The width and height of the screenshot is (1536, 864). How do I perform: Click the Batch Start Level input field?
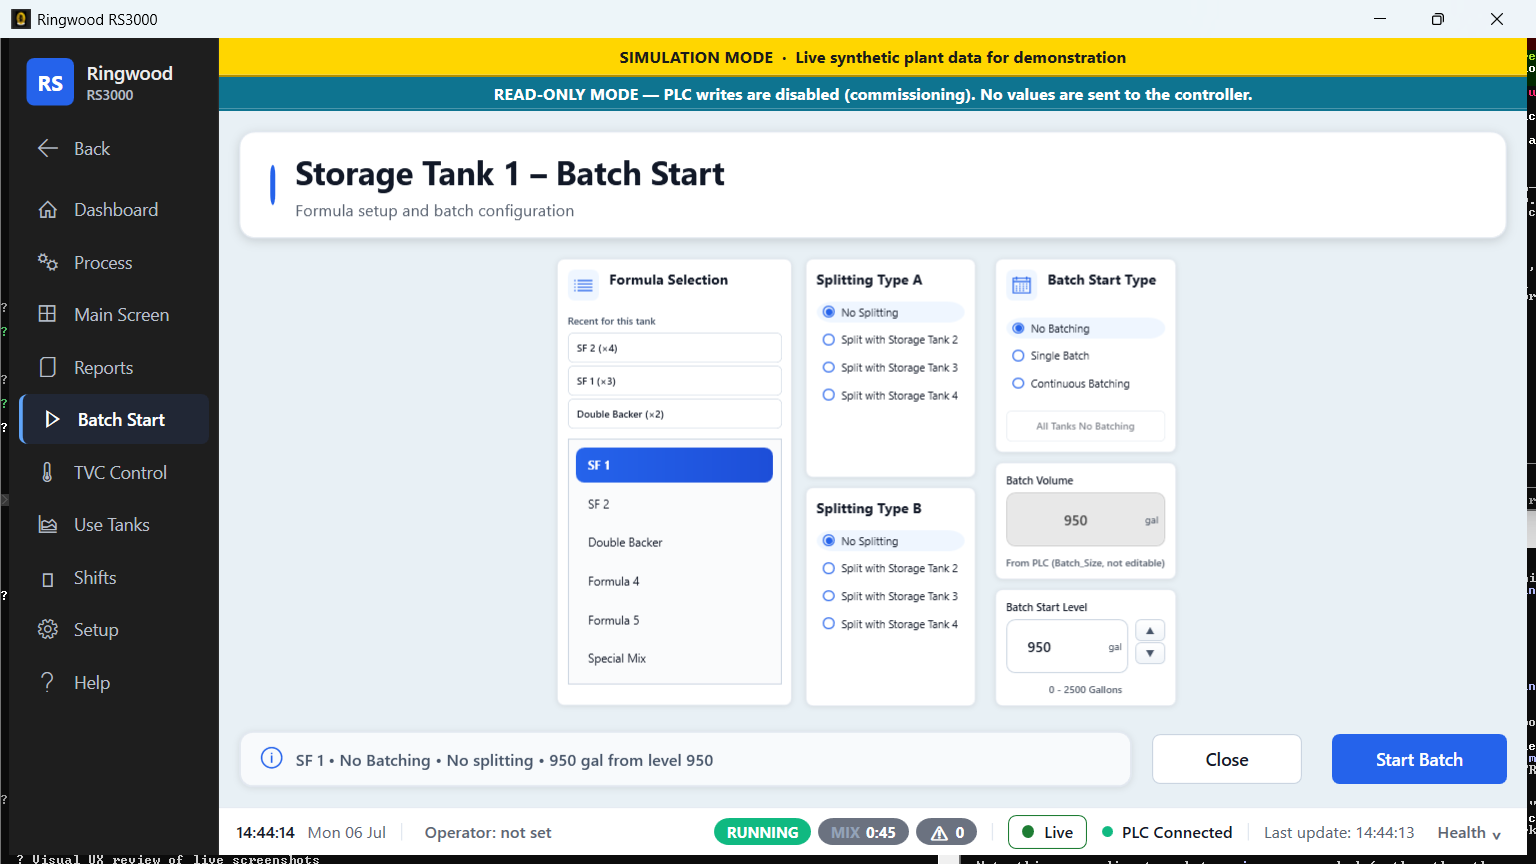click(x=1067, y=646)
